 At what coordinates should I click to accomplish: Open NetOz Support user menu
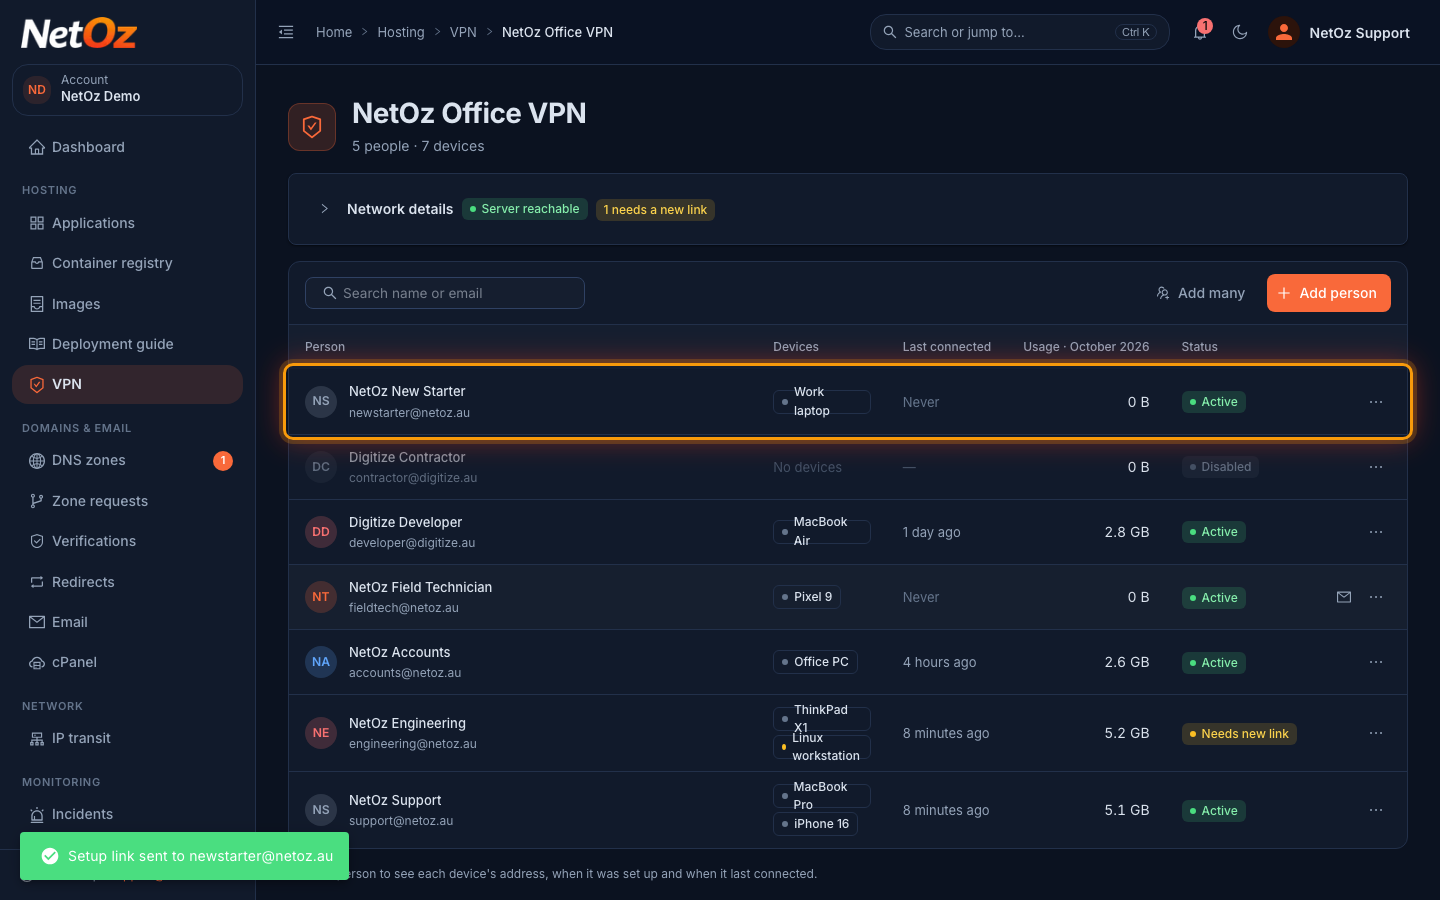pos(1340,32)
